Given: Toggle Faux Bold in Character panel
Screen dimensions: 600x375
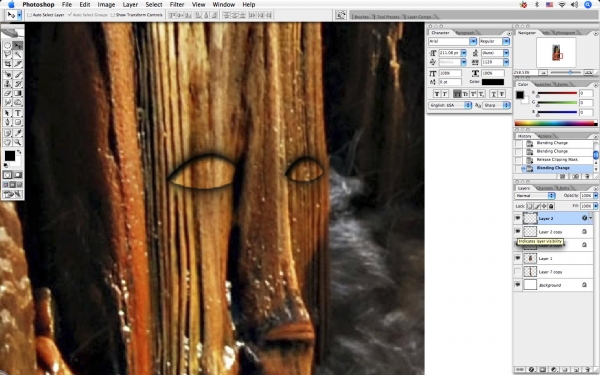Looking at the screenshot, I should click(x=437, y=94).
